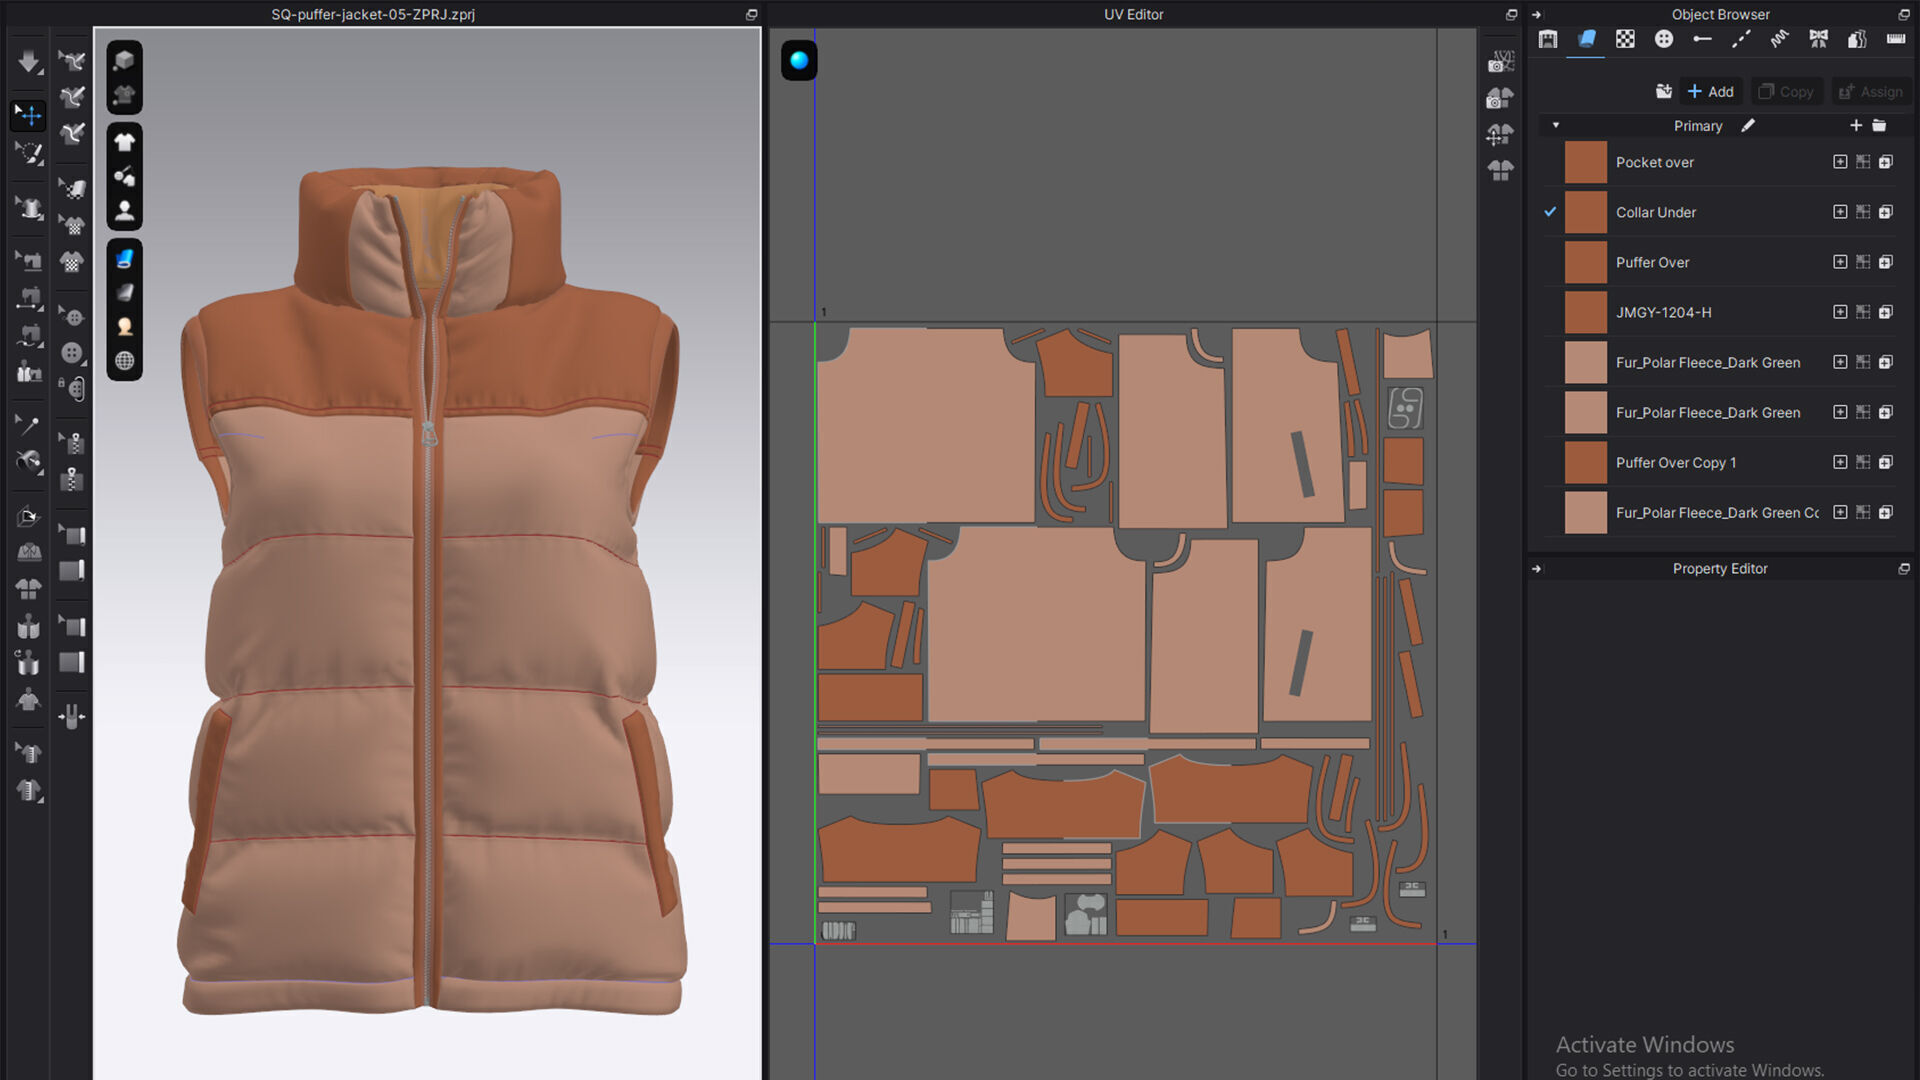Click the JMGY-1204-H fabric swatch

[x=1585, y=312]
